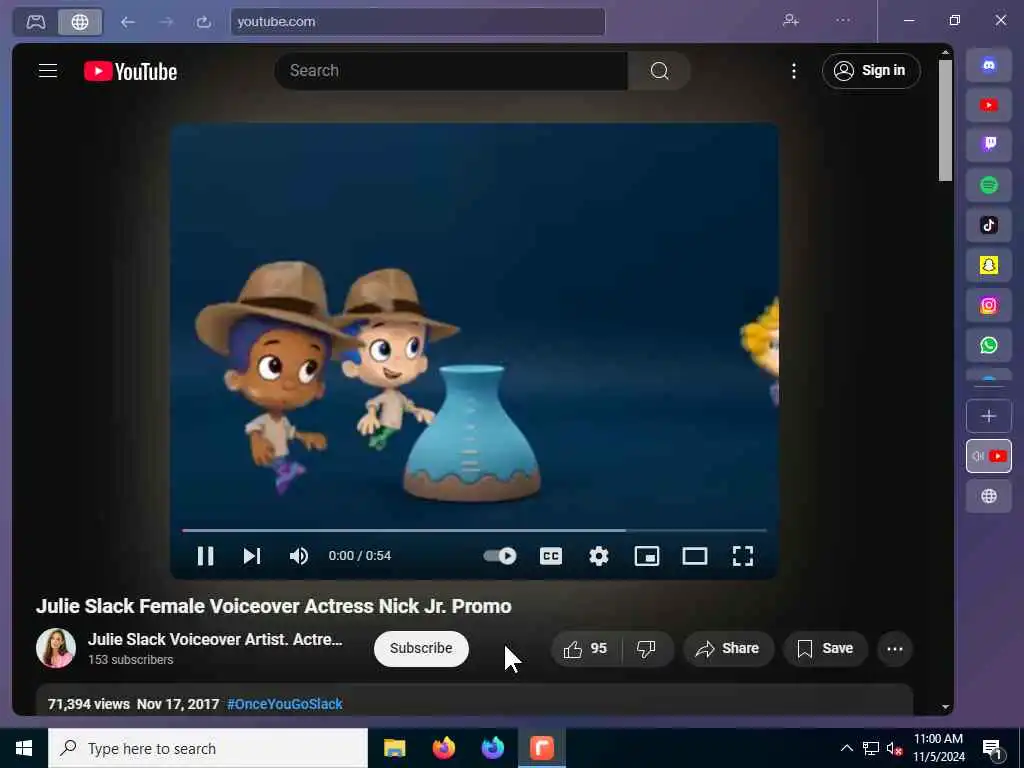
Task: Open Discord in the sidebar
Action: pyautogui.click(x=989, y=65)
